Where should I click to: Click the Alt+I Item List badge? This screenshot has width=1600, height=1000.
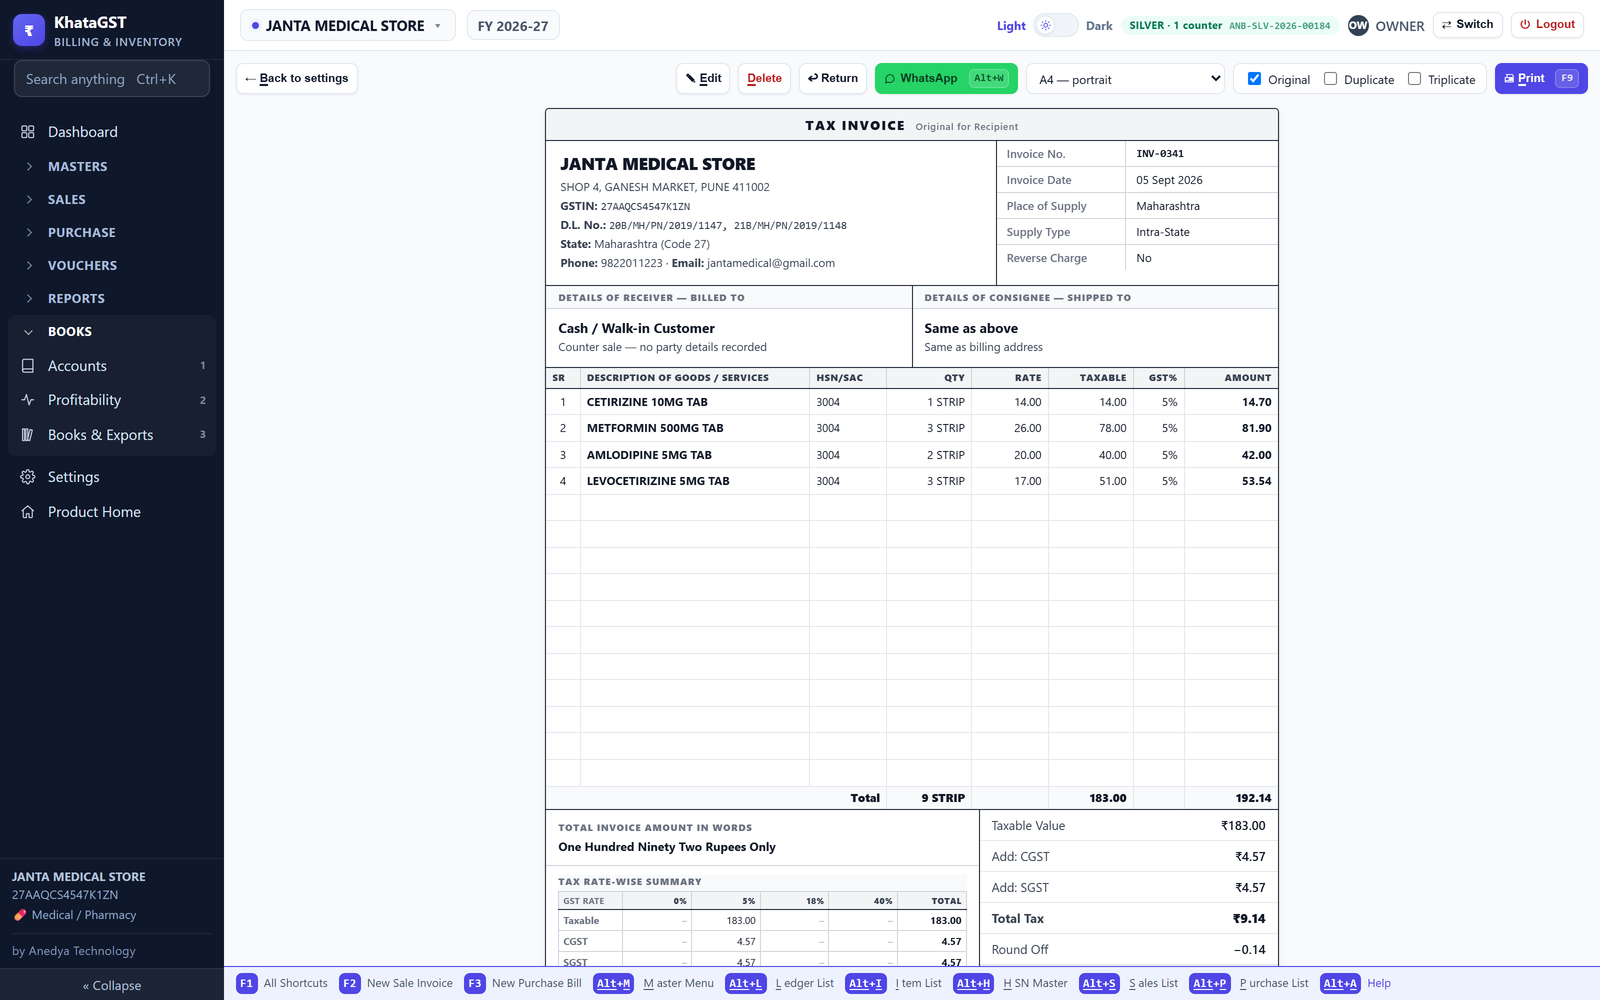(x=866, y=983)
